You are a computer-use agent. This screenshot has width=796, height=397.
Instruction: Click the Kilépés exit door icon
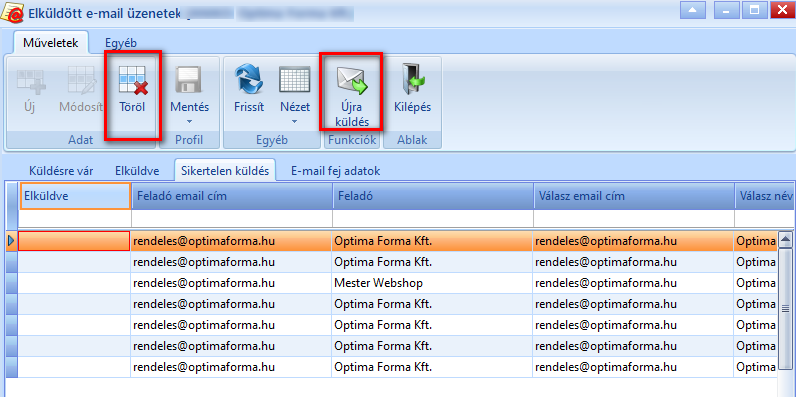tap(412, 80)
